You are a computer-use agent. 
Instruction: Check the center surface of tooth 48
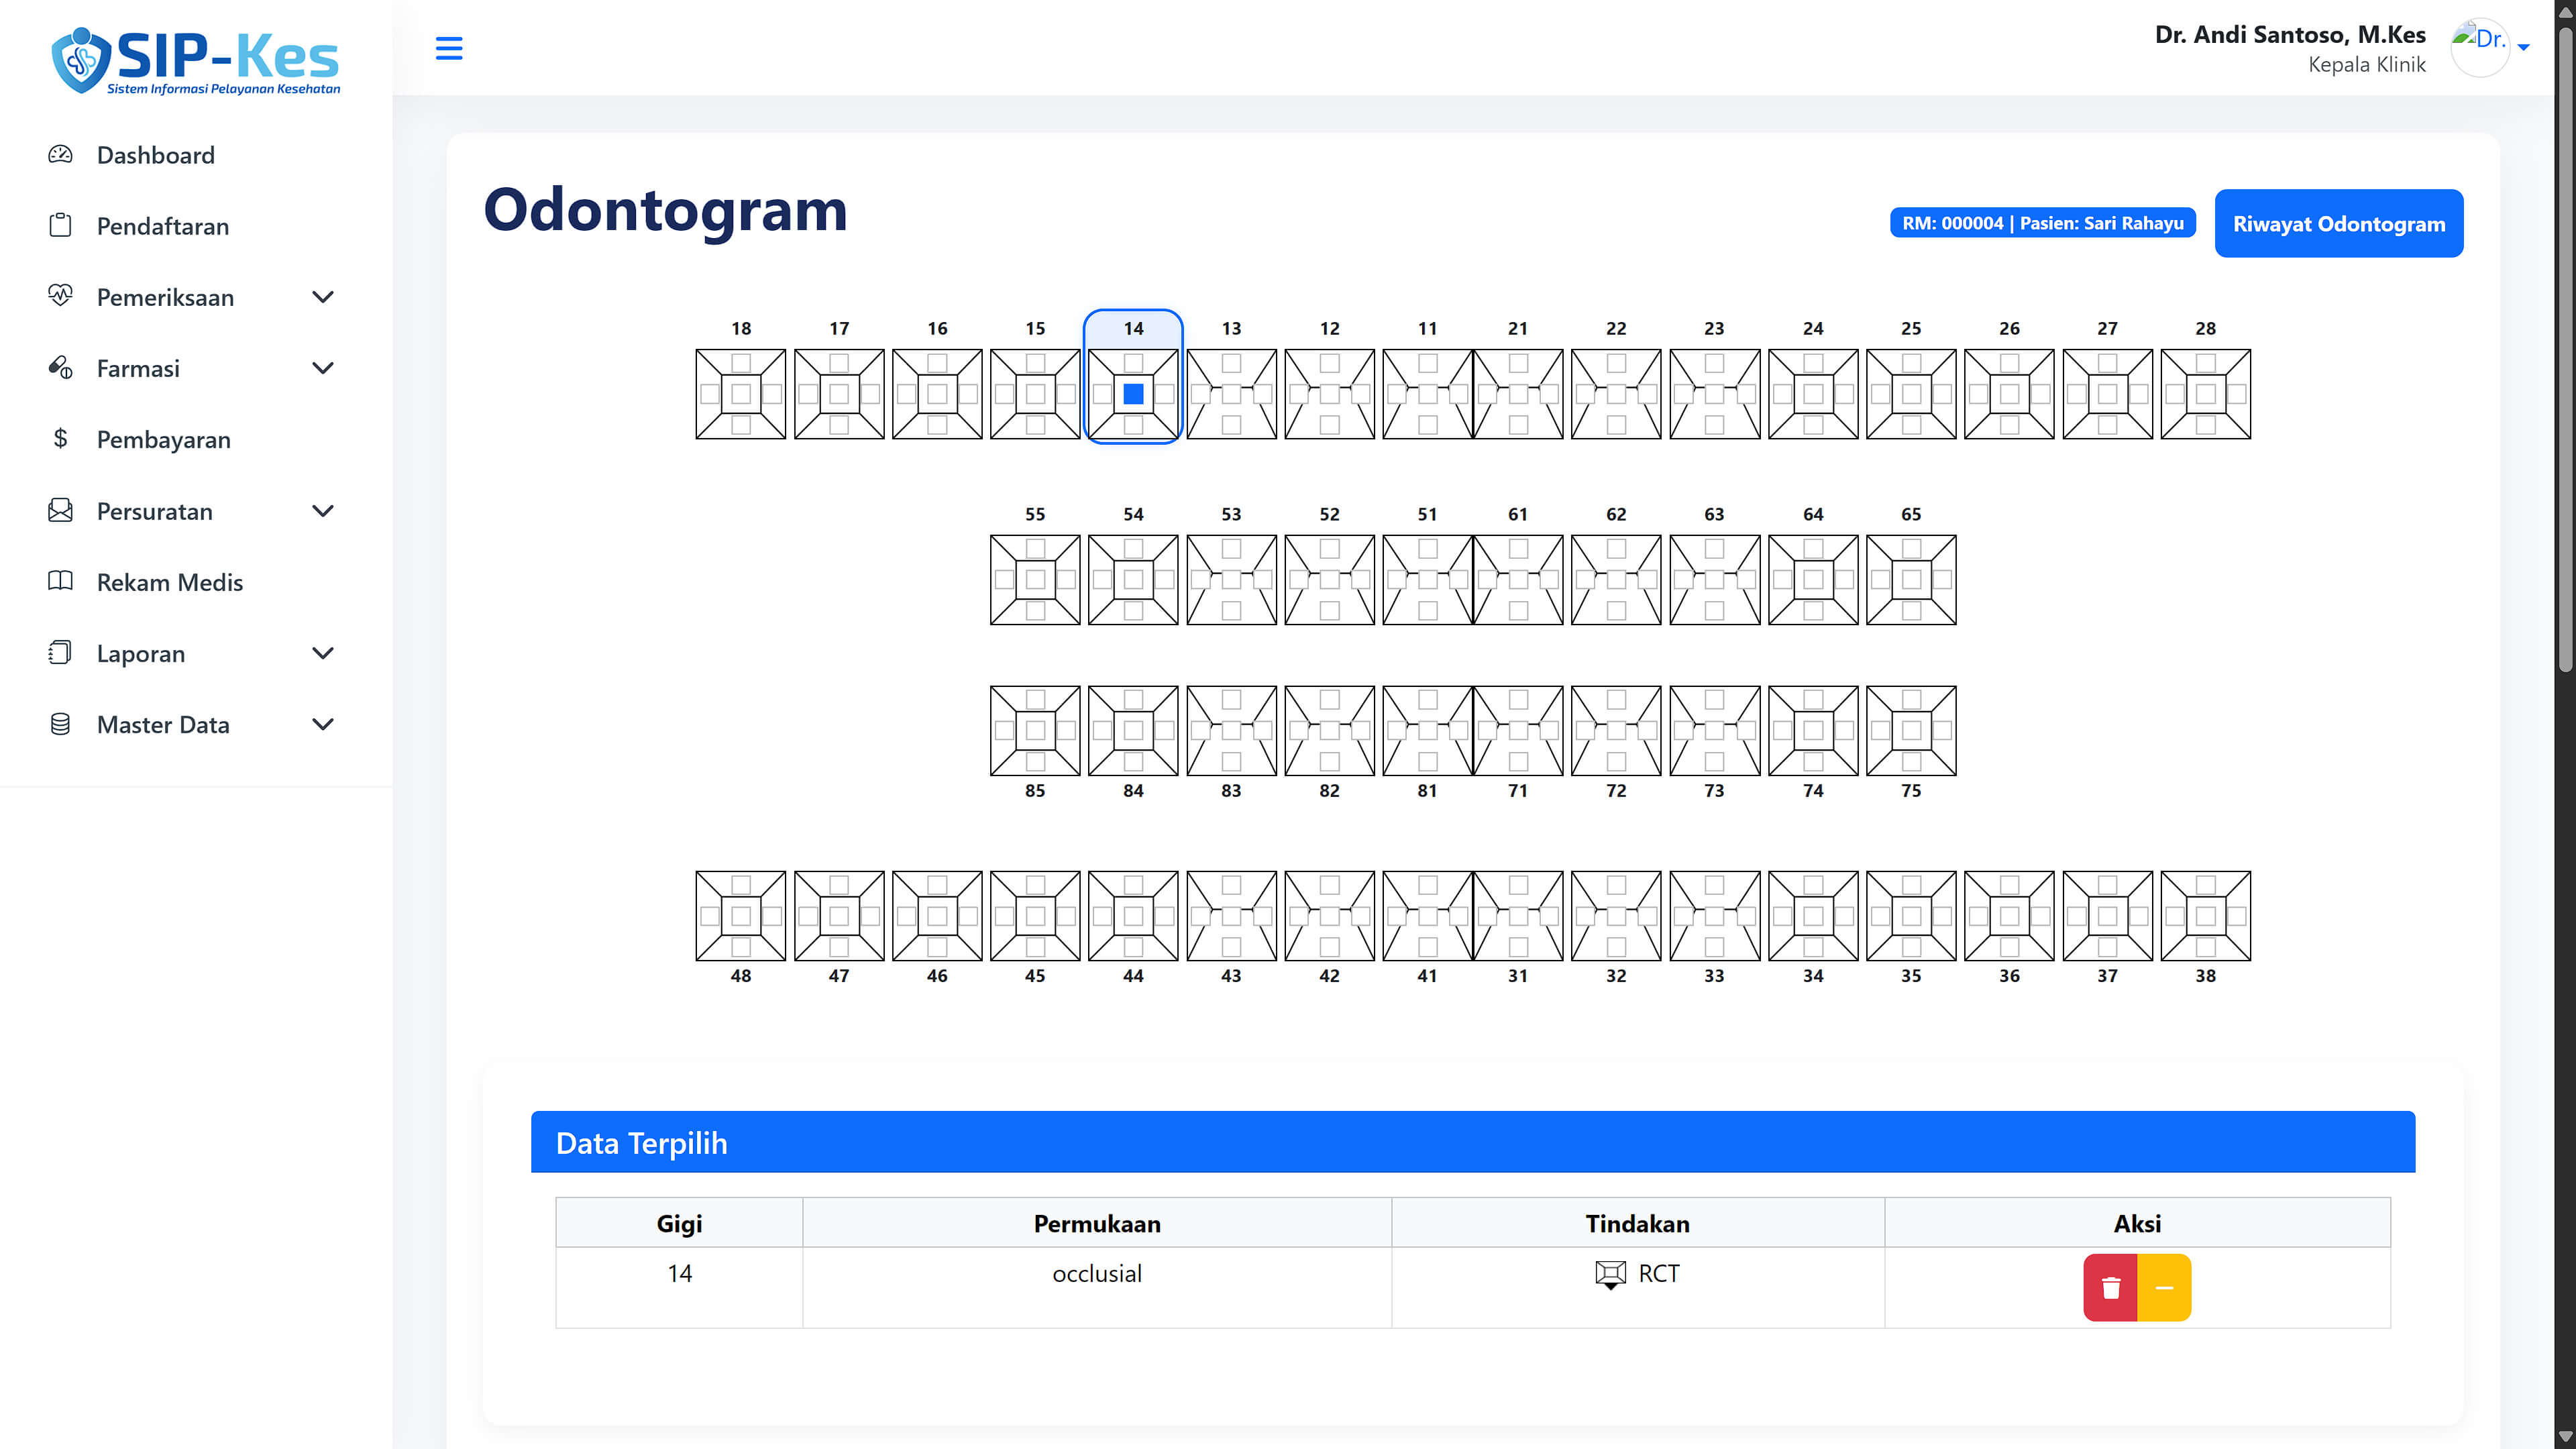click(741, 916)
